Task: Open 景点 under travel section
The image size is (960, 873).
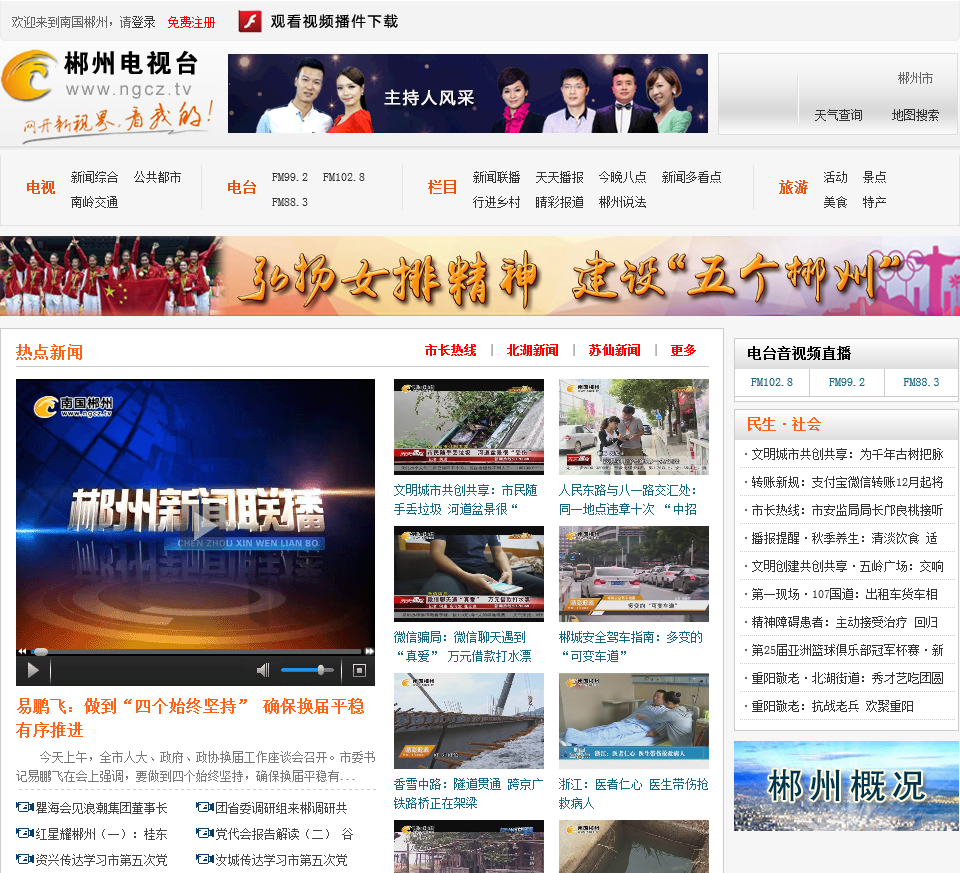Action: click(874, 178)
